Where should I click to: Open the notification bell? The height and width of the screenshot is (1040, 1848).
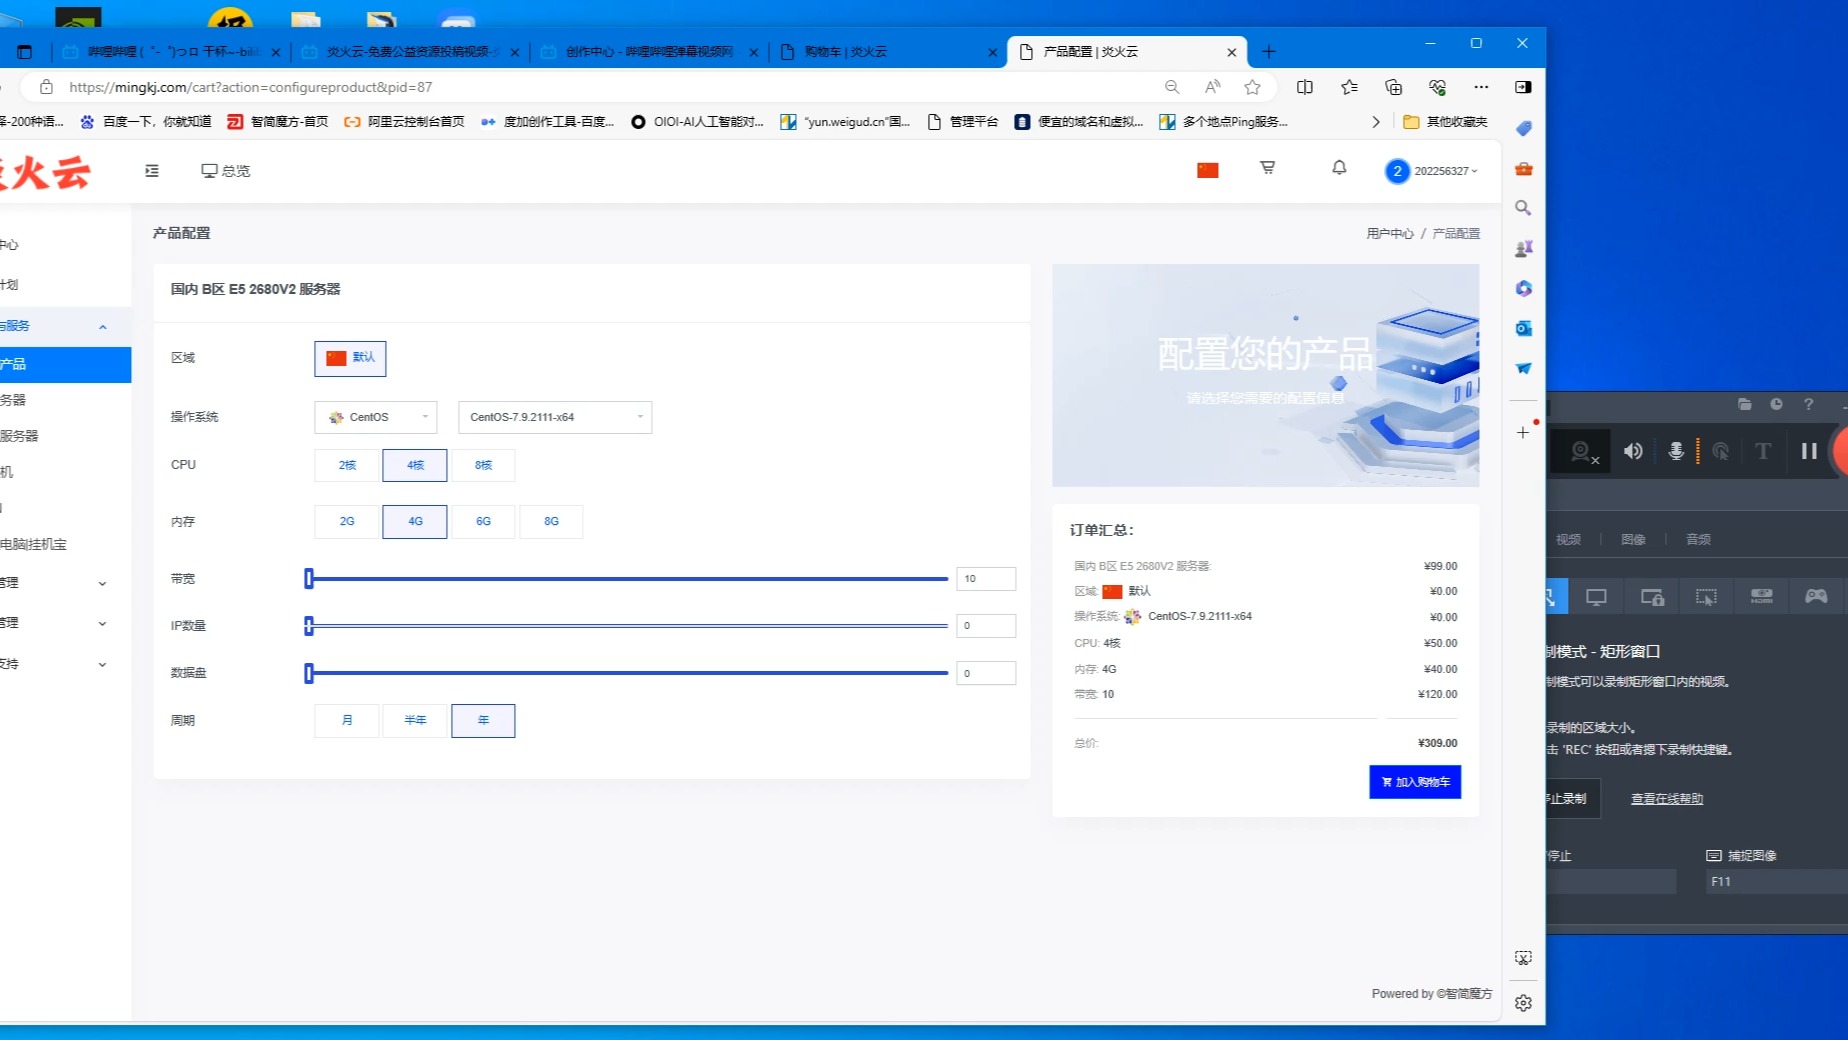pyautogui.click(x=1339, y=168)
